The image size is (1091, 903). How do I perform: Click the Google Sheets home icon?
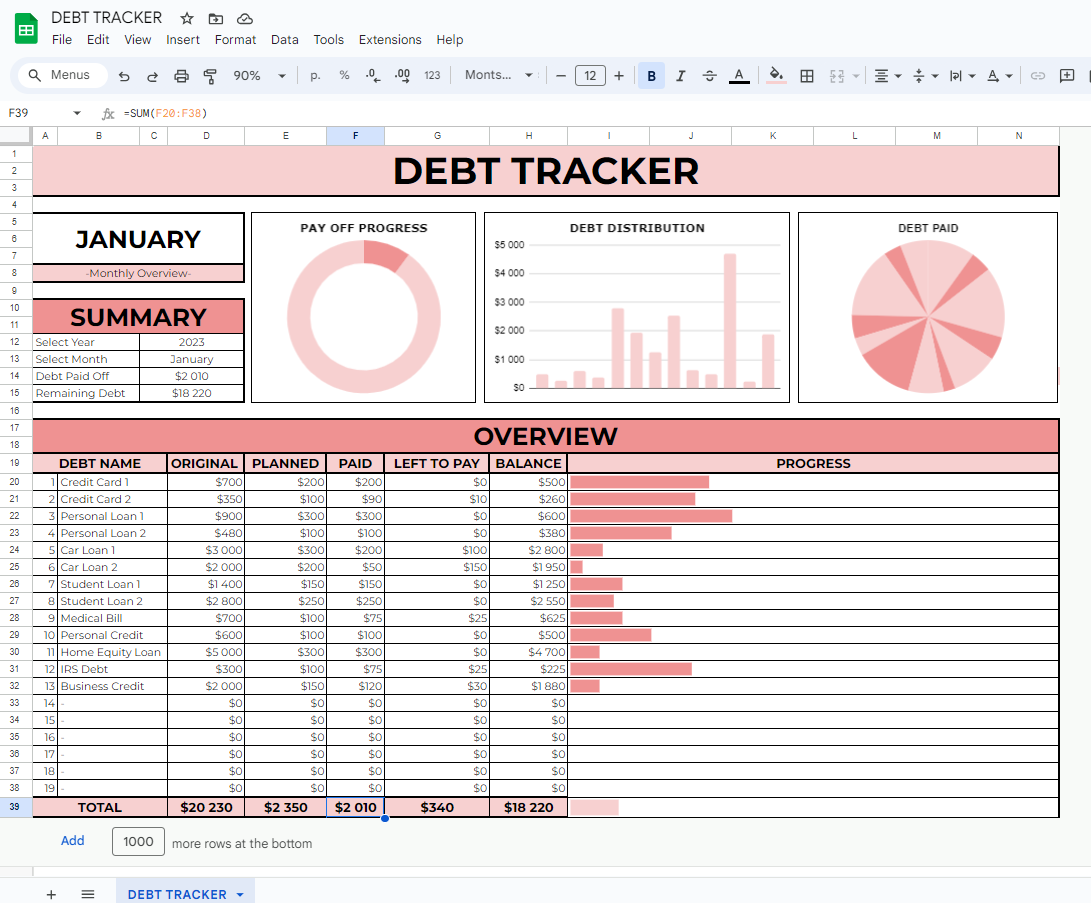click(26, 29)
